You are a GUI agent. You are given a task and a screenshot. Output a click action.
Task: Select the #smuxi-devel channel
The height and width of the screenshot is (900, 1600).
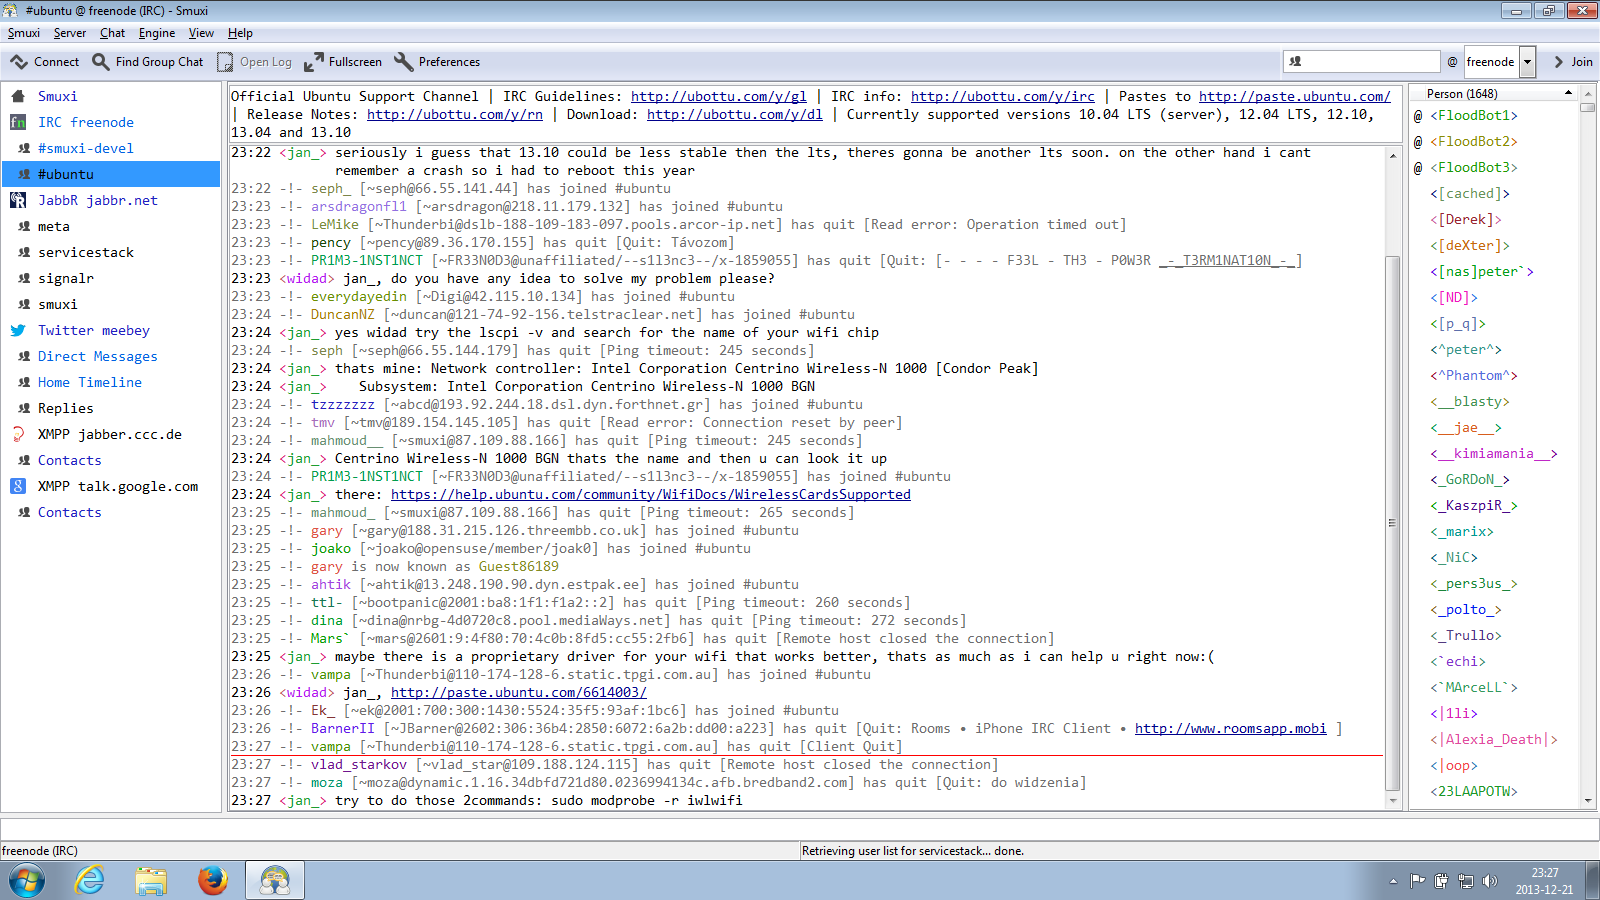85,148
